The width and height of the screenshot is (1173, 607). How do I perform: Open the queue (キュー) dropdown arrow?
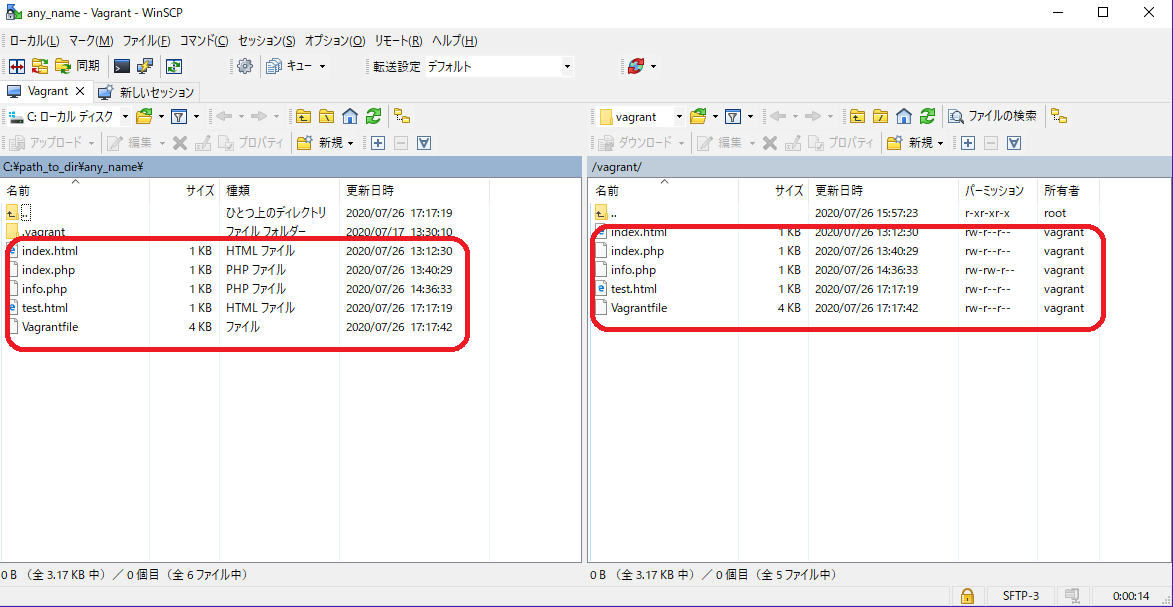click(322, 67)
